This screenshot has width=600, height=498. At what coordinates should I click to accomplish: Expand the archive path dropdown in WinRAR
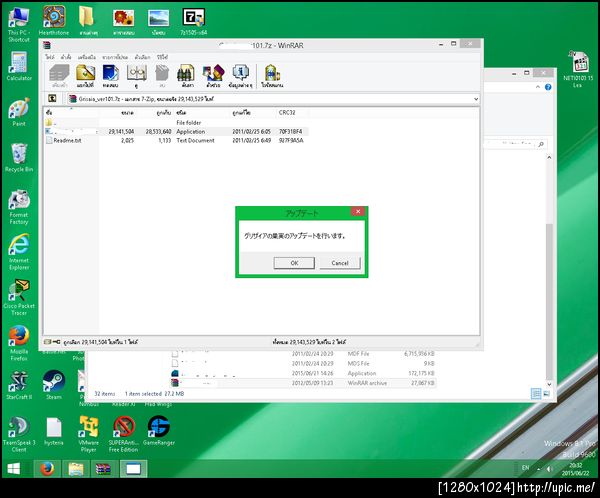pyautogui.click(x=476, y=99)
